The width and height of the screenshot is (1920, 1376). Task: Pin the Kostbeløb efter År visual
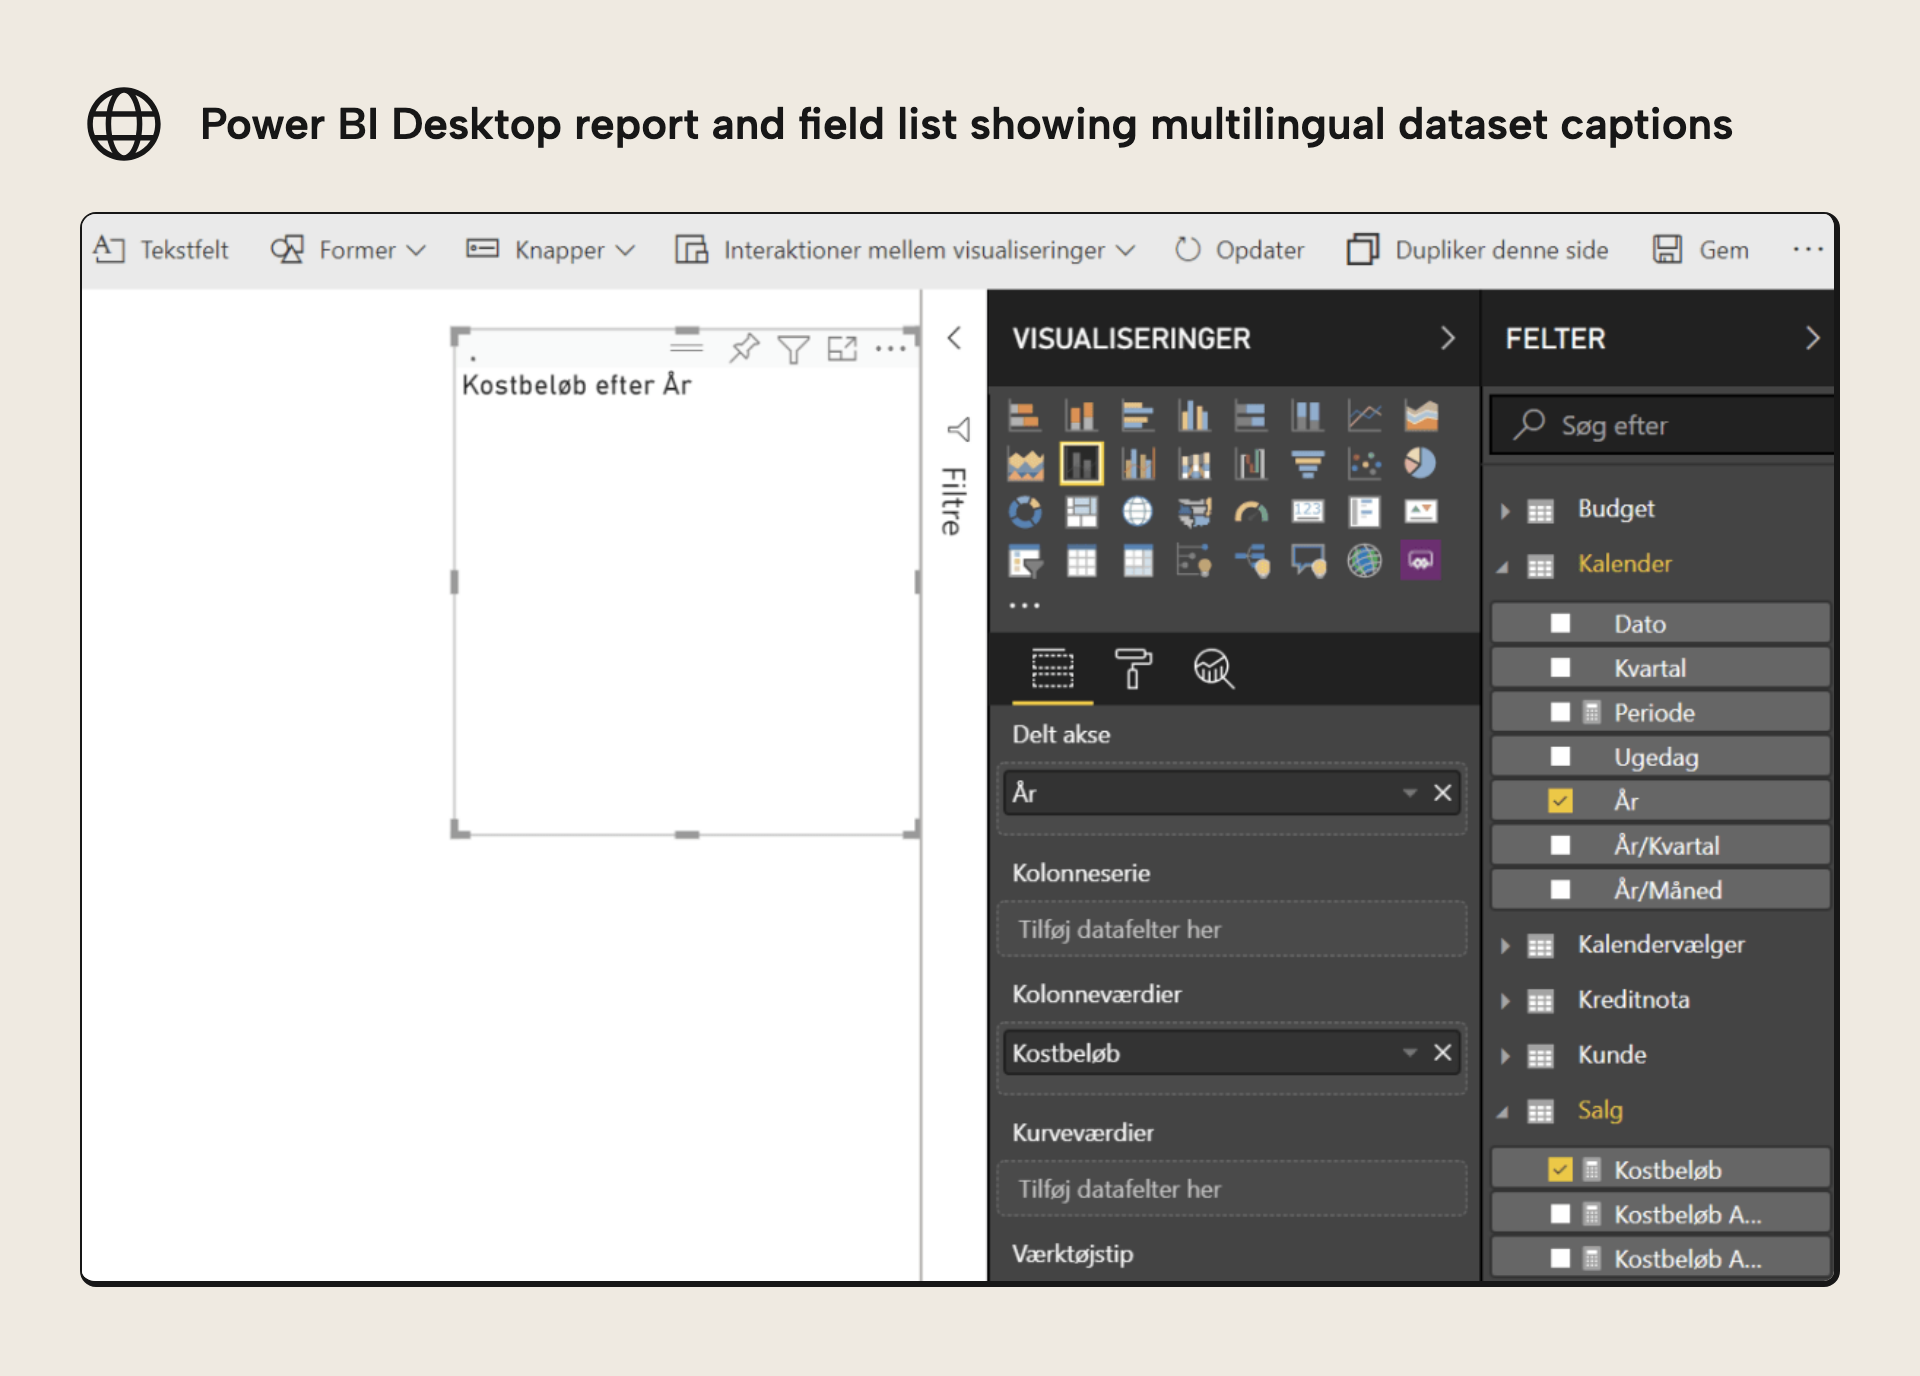pyautogui.click(x=744, y=348)
